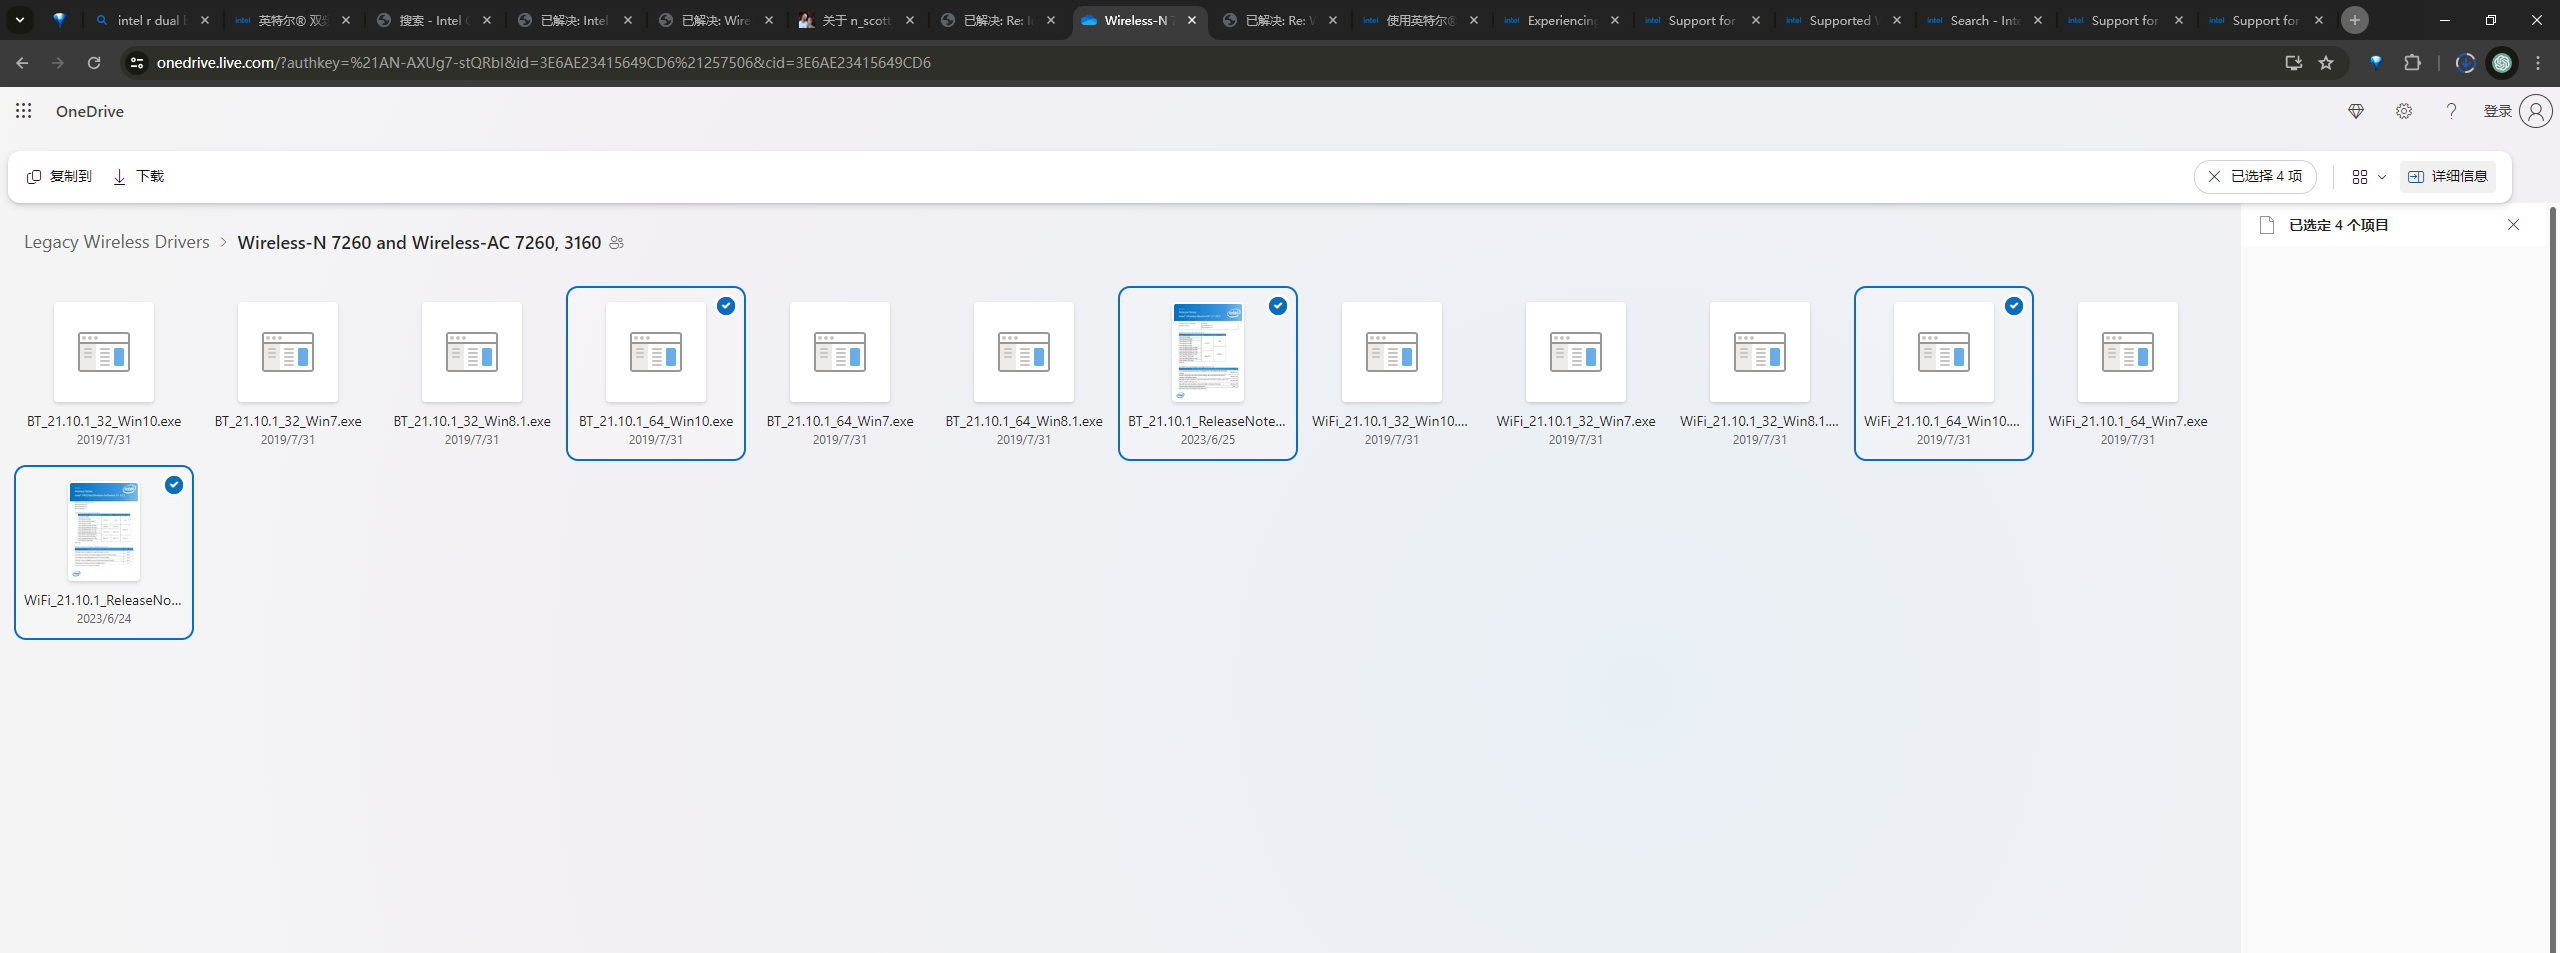This screenshot has height=953, width=2560.
Task: Uncheck WiFi_21.10.1_64_Win10 selection checkmark
Action: click(x=2014, y=306)
